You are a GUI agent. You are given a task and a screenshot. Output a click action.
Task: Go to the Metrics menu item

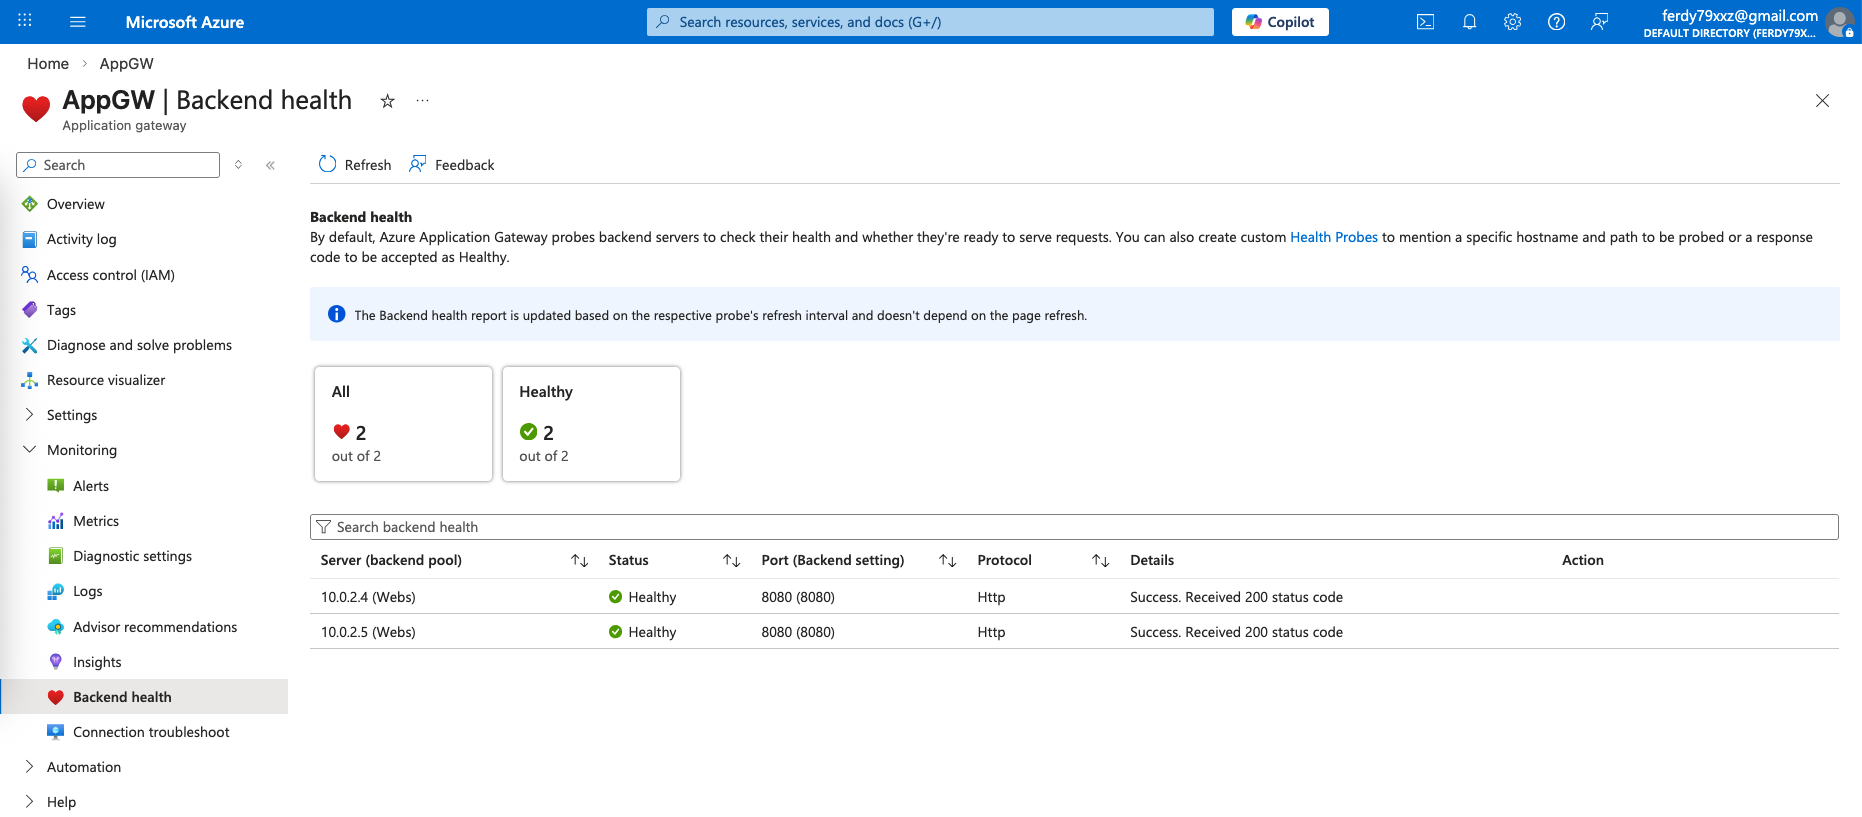coord(96,521)
